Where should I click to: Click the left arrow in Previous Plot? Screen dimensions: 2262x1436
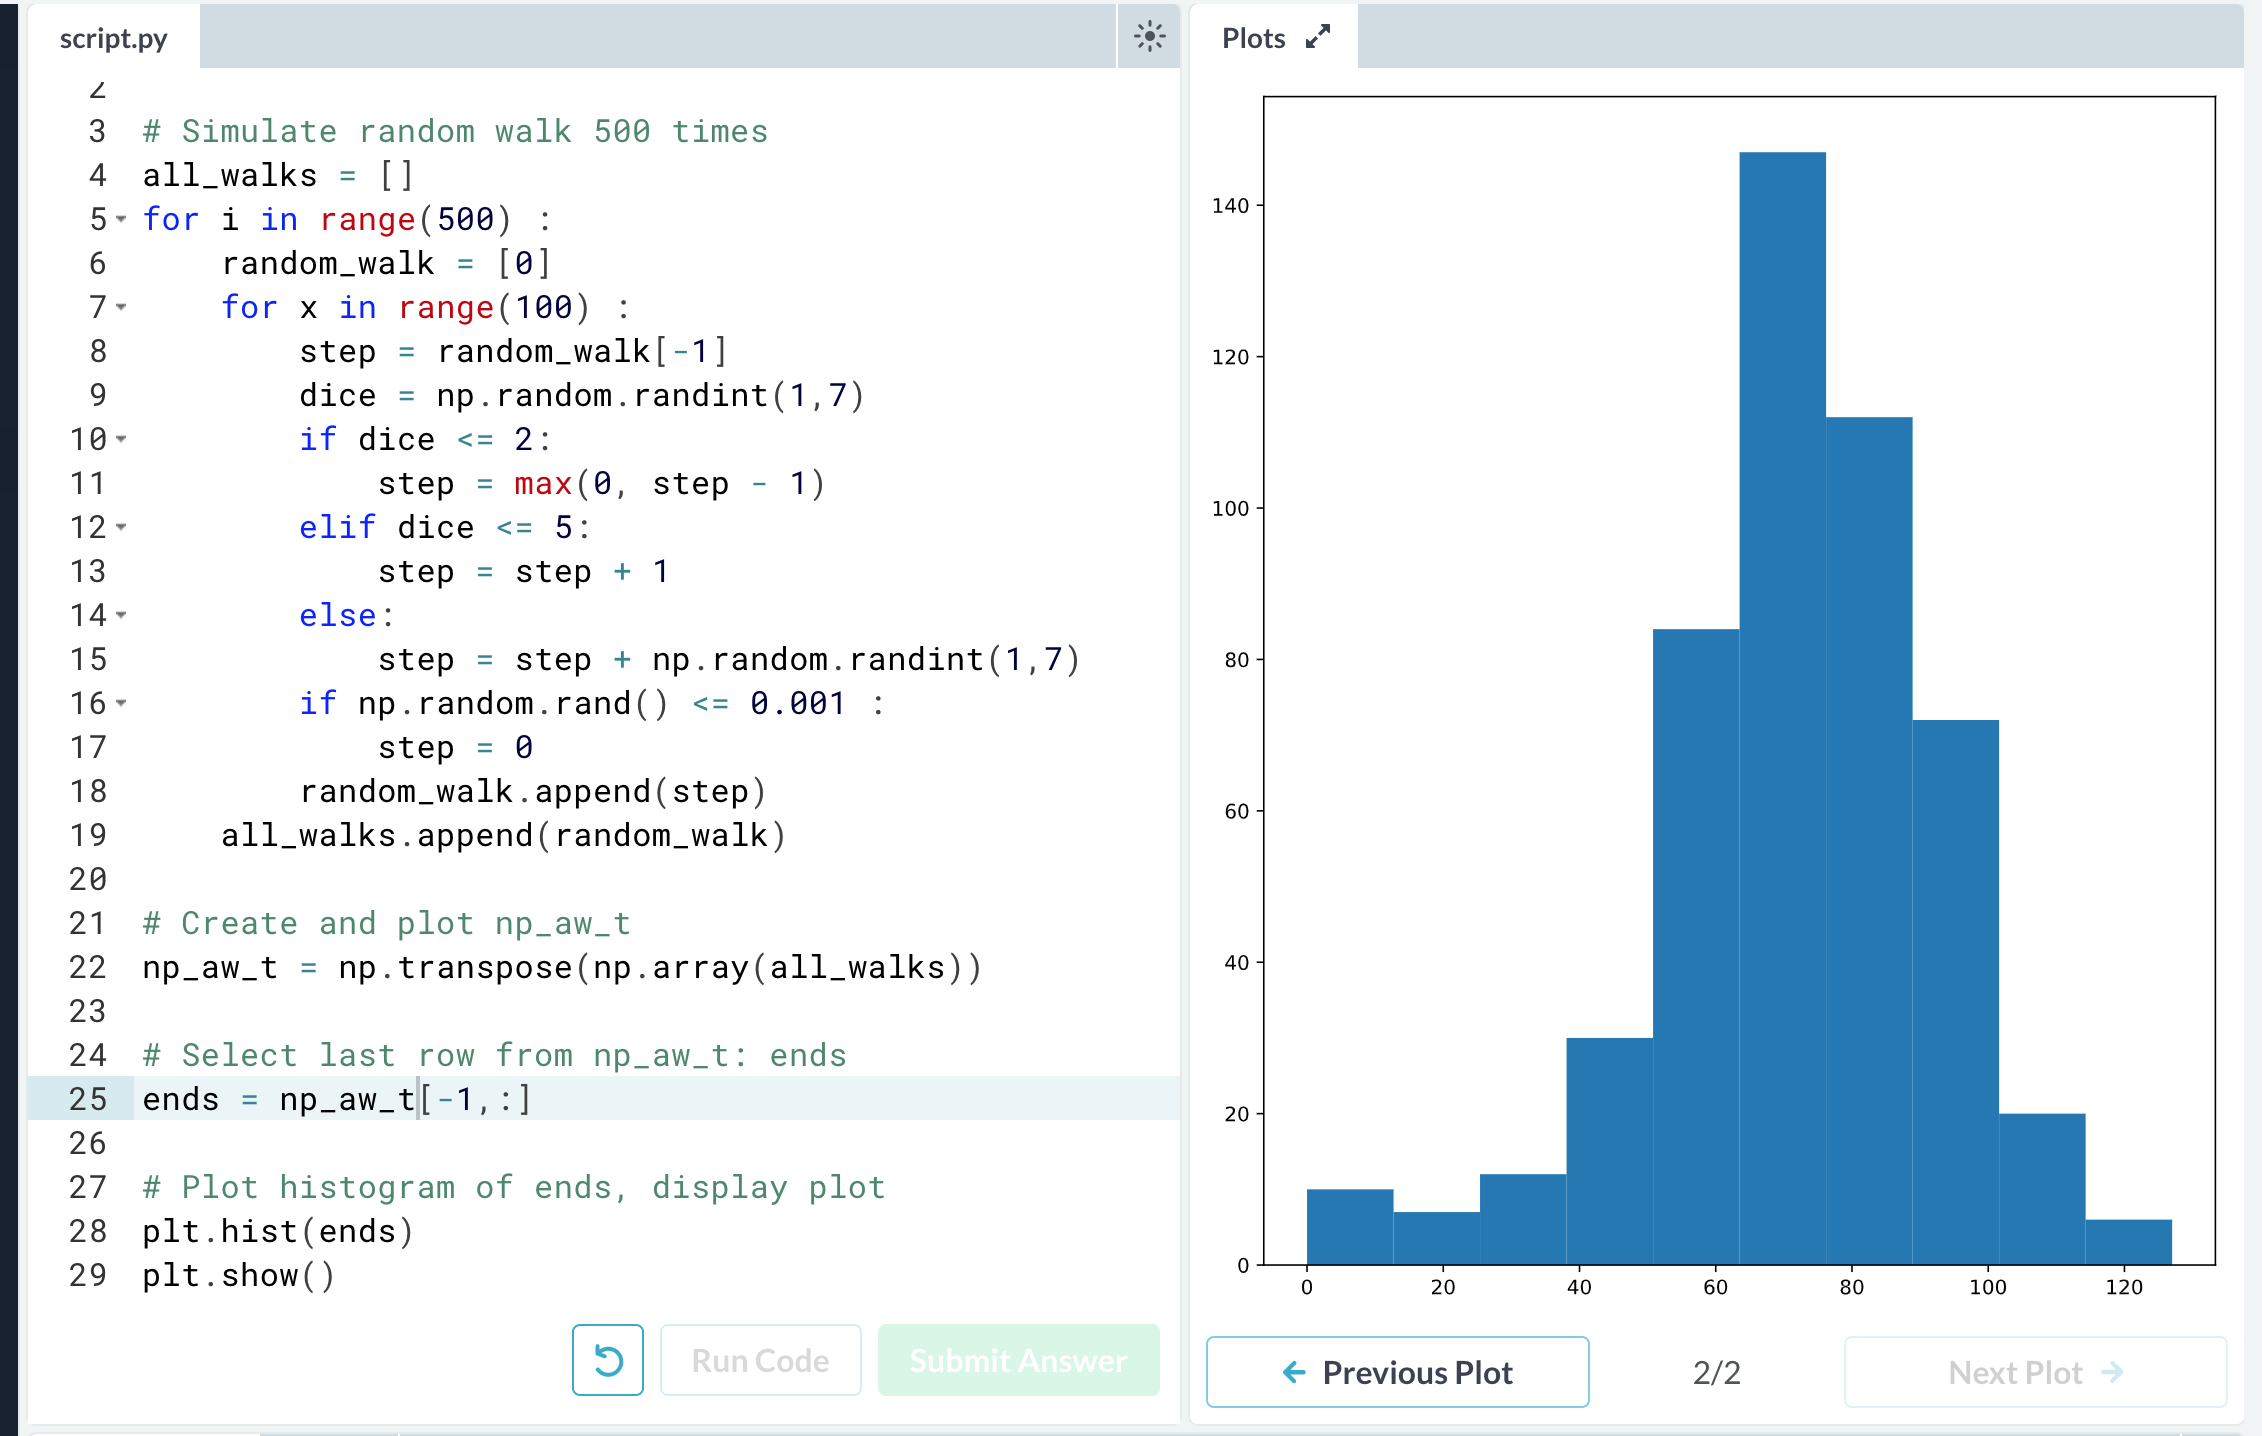click(x=1294, y=1372)
